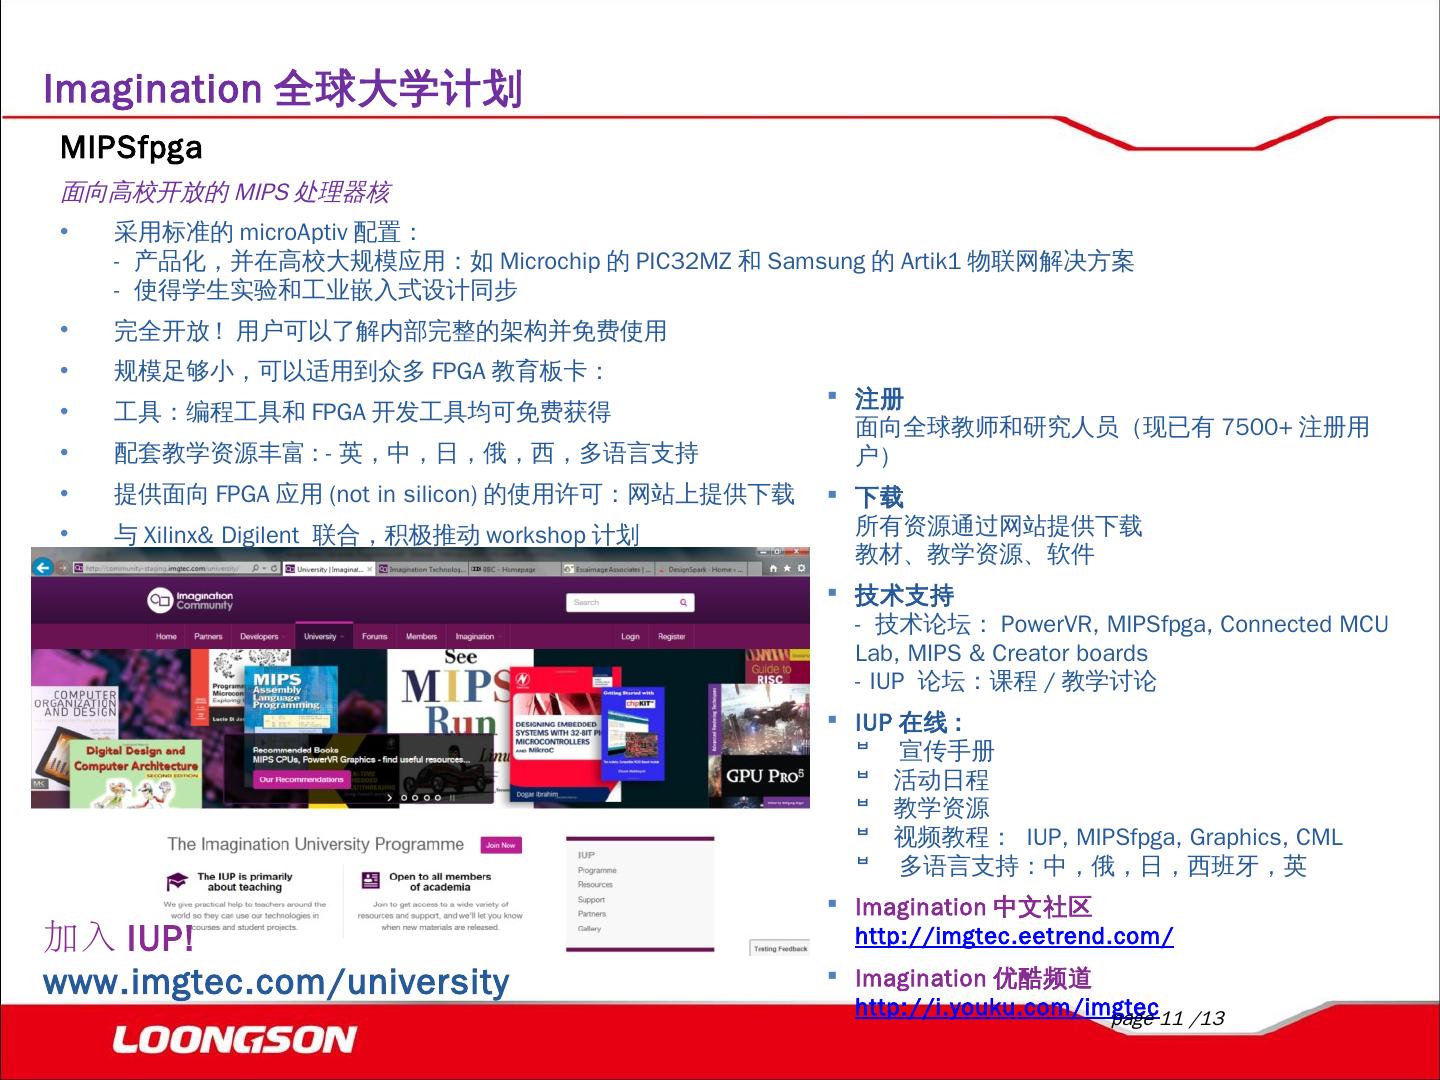The image size is (1440, 1080).
Task: Click Support in the IUP sidebar
Action: click(x=591, y=900)
